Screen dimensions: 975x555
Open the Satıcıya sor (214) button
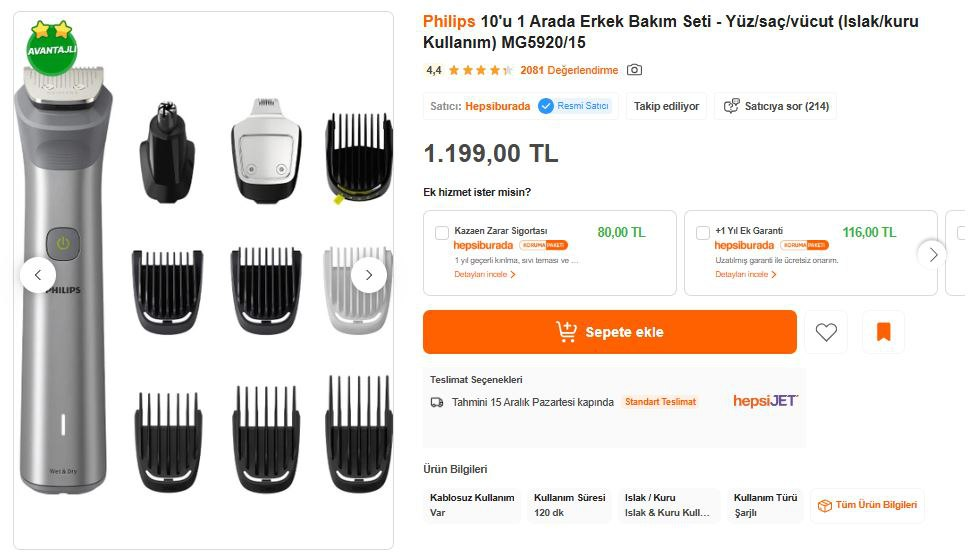(776, 106)
